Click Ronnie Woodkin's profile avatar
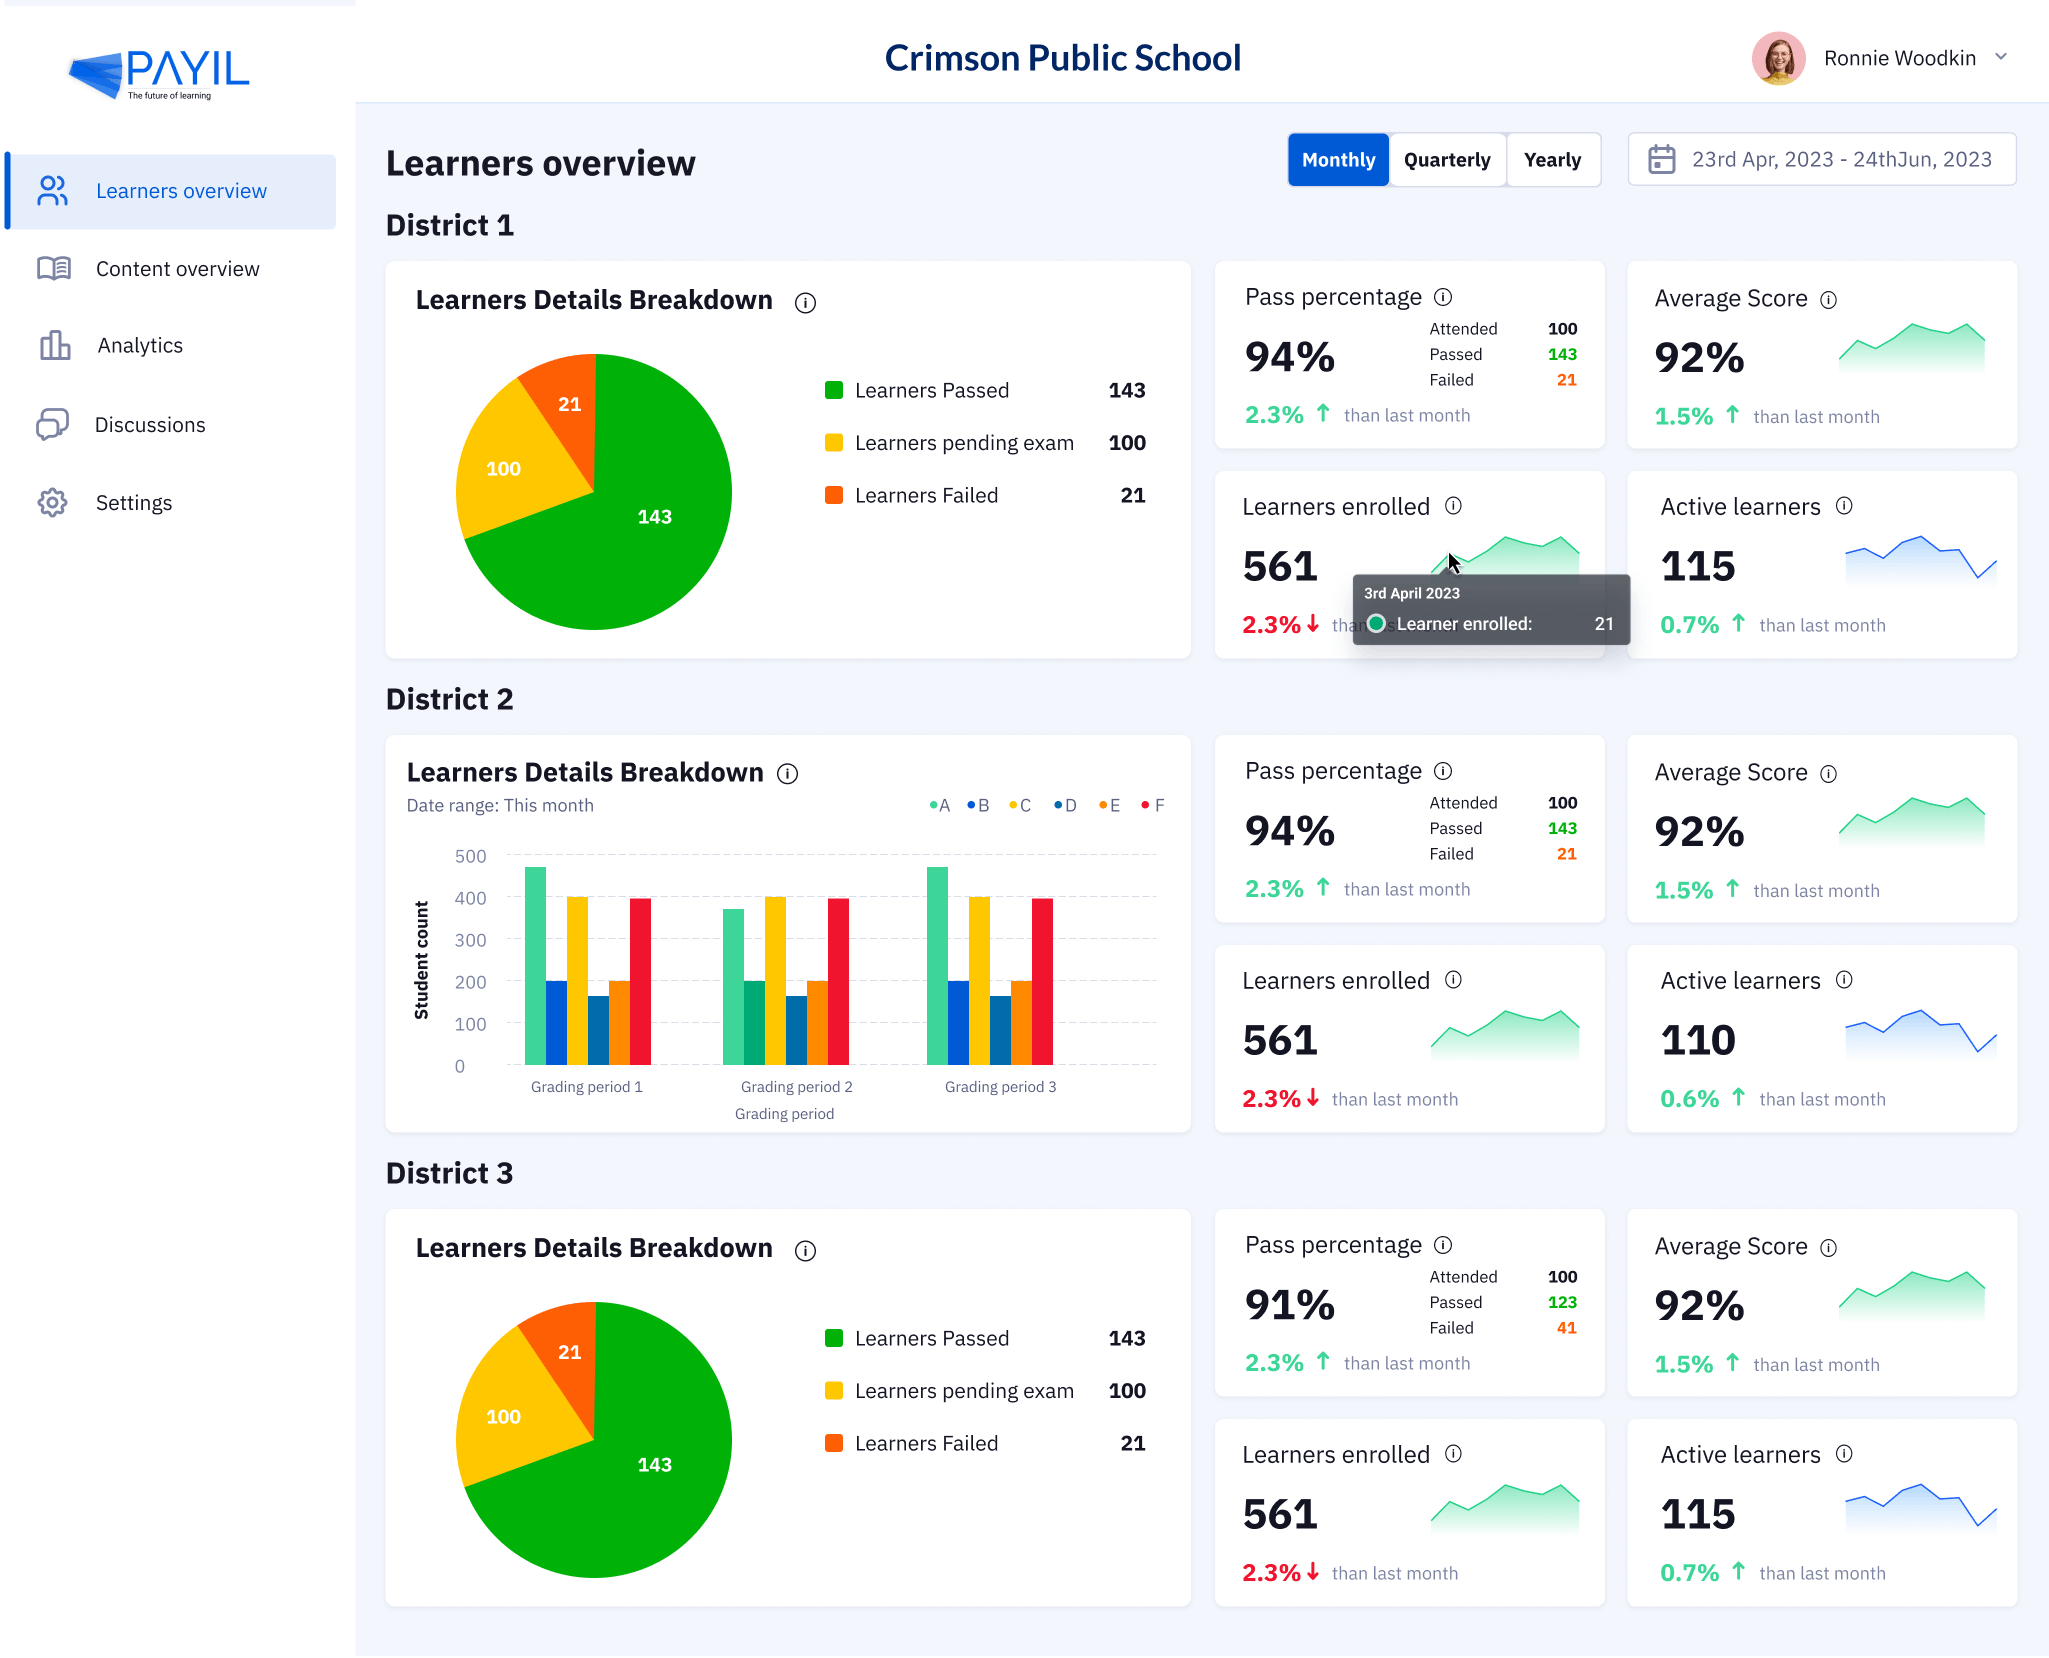2049x1658 pixels. [x=1778, y=58]
